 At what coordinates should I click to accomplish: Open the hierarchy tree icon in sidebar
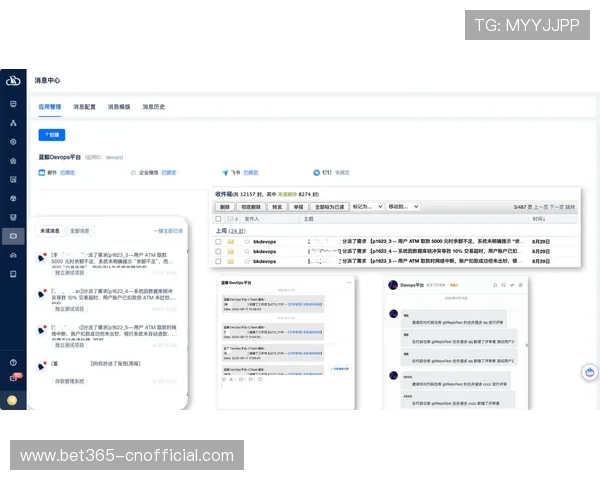[x=13, y=123]
